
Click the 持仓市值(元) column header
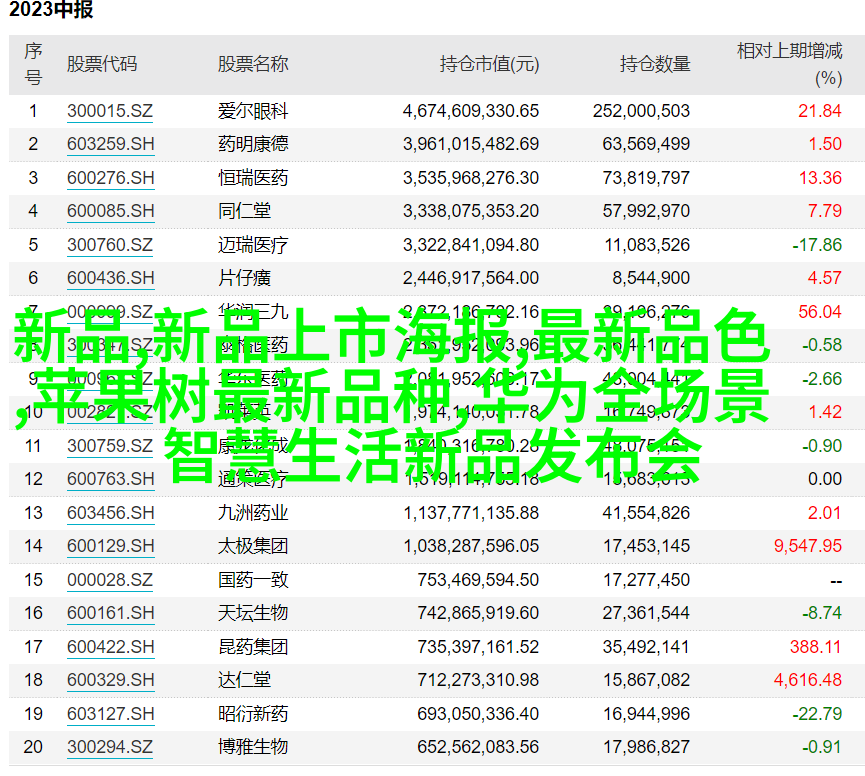click(489, 65)
